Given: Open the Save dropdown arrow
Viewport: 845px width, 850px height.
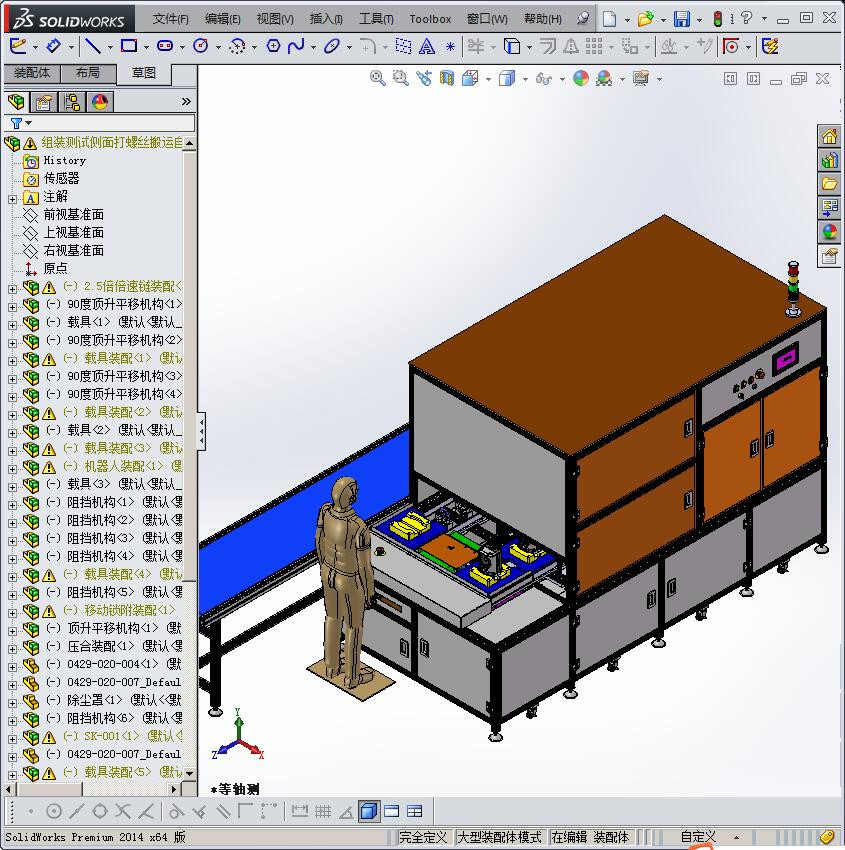Looking at the screenshot, I should [x=699, y=20].
